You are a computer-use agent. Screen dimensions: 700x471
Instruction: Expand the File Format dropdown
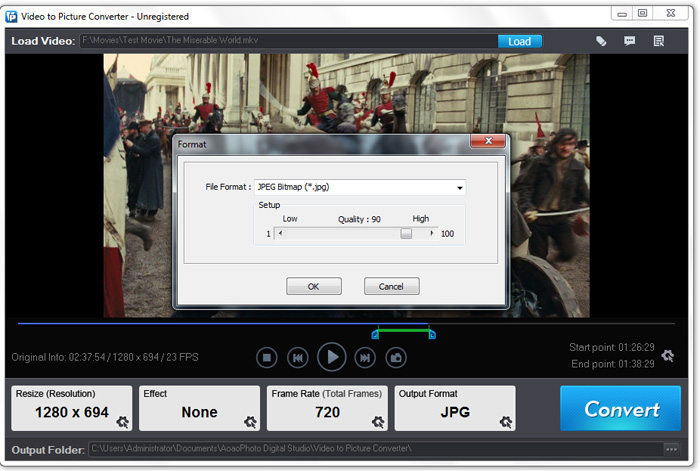(459, 188)
